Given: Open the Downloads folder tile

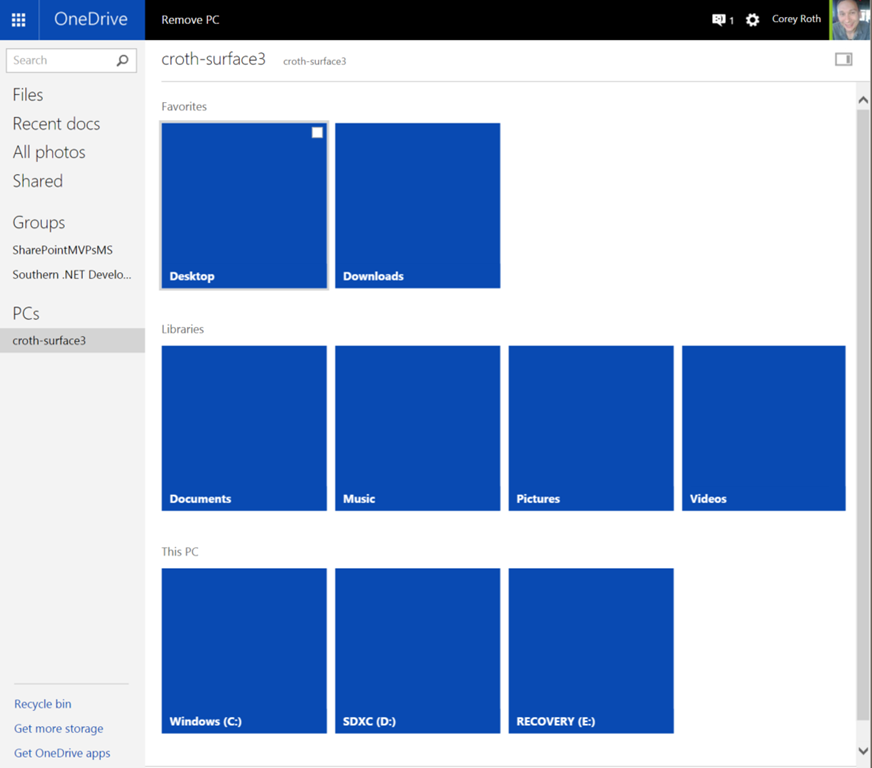Looking at the screenshot, I should click(x=418, y=206).
